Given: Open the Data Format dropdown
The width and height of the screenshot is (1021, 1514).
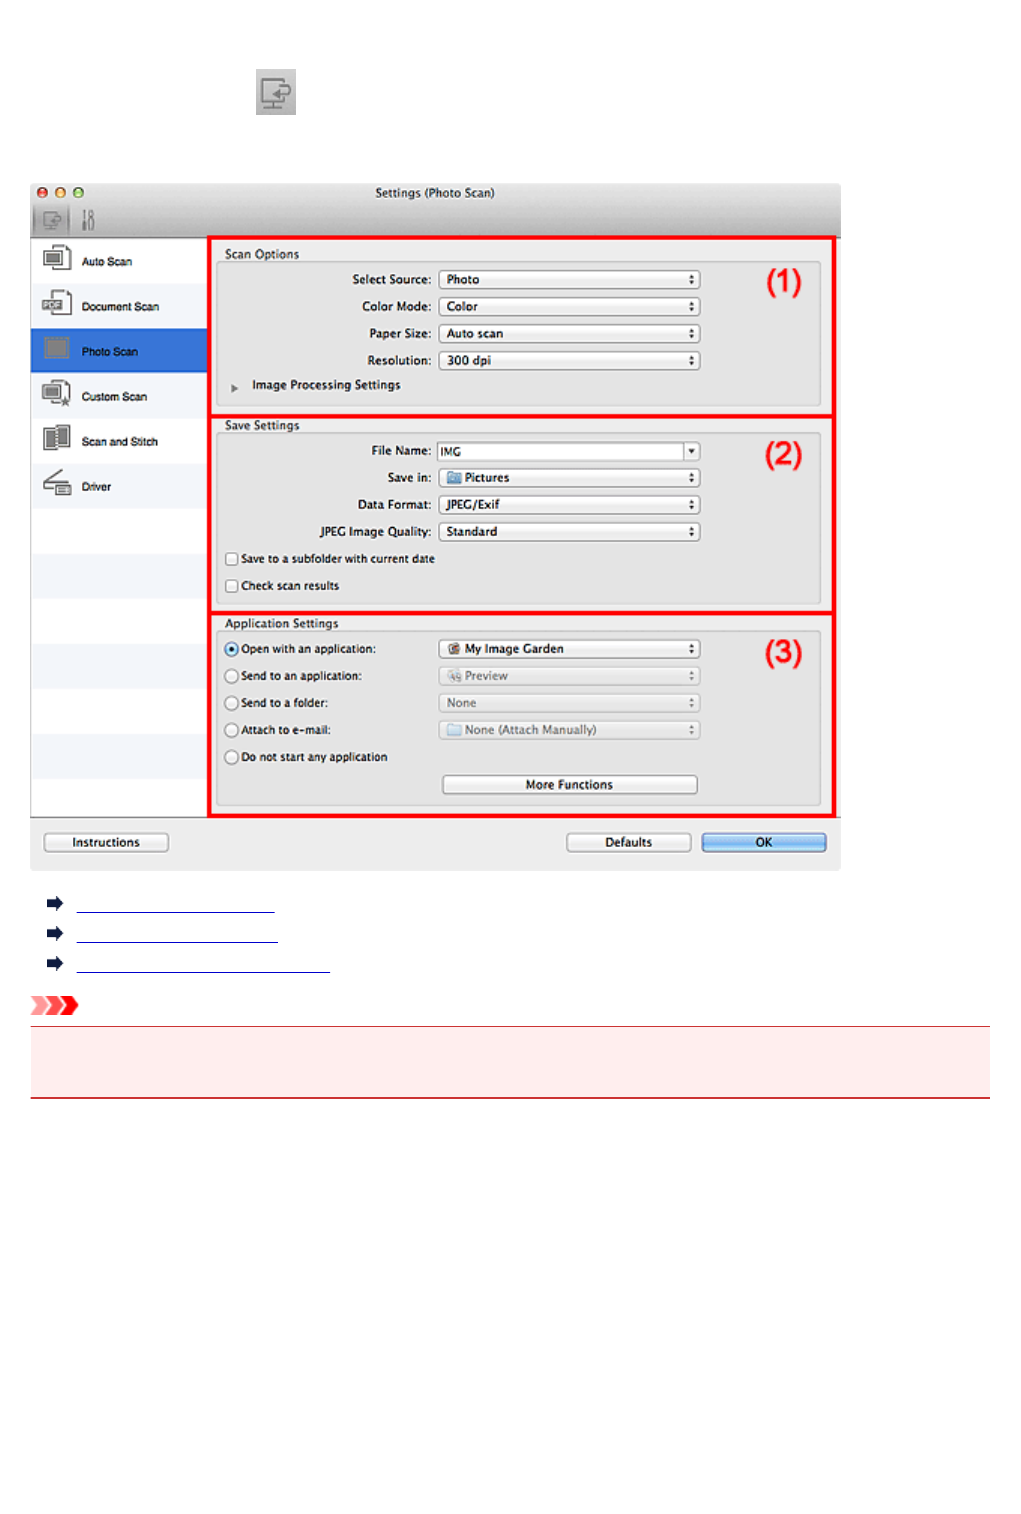Looking at the screenshot, I should [569, 505].
